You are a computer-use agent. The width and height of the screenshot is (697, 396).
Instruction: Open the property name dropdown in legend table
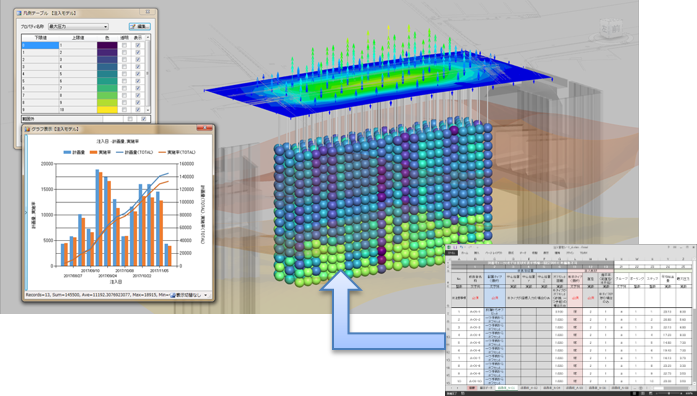78,27
